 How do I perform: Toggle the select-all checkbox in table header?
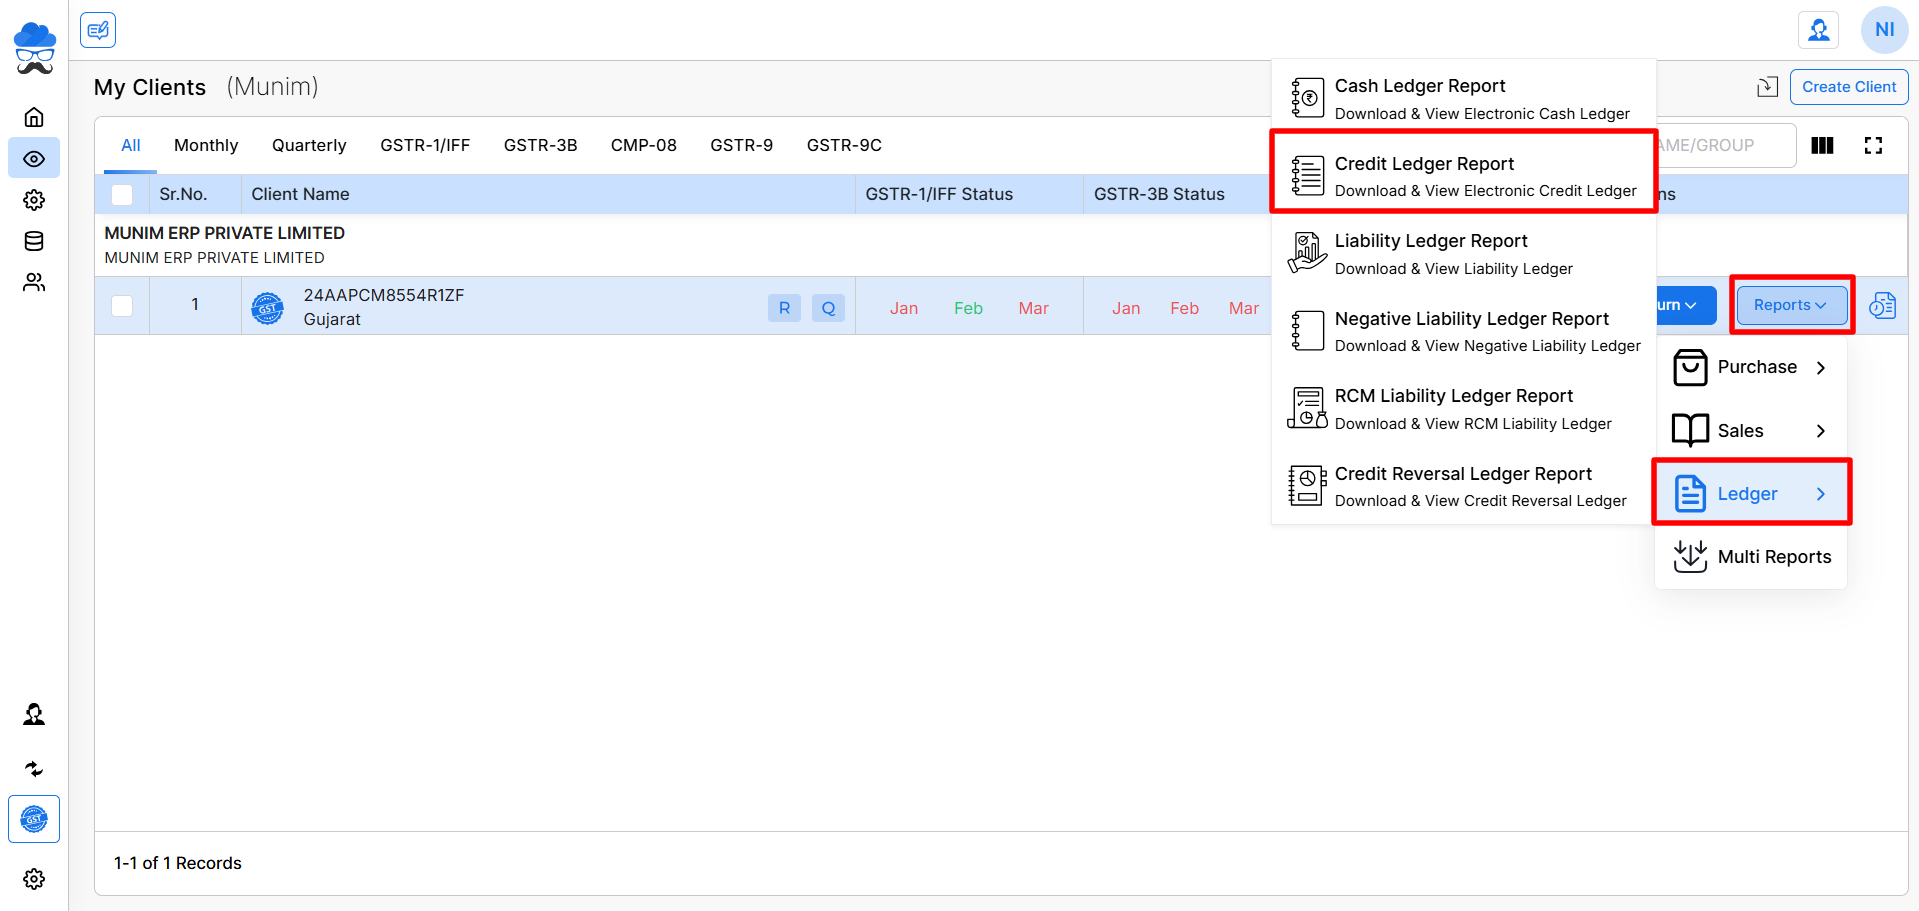point(122,195)
